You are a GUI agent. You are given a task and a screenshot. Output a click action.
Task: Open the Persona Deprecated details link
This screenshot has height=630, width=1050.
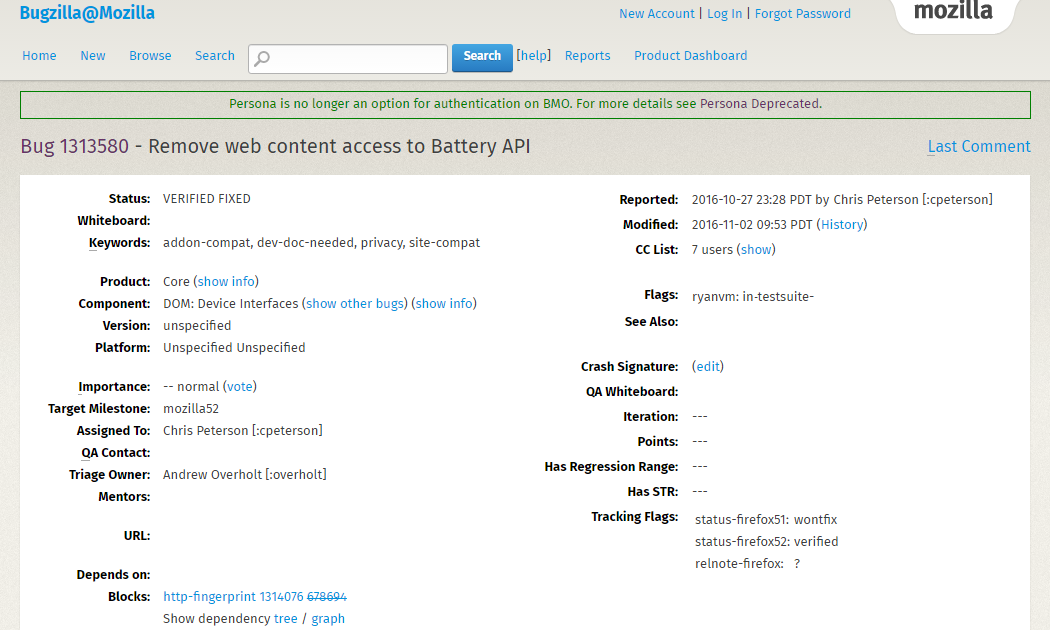(763, 103)
